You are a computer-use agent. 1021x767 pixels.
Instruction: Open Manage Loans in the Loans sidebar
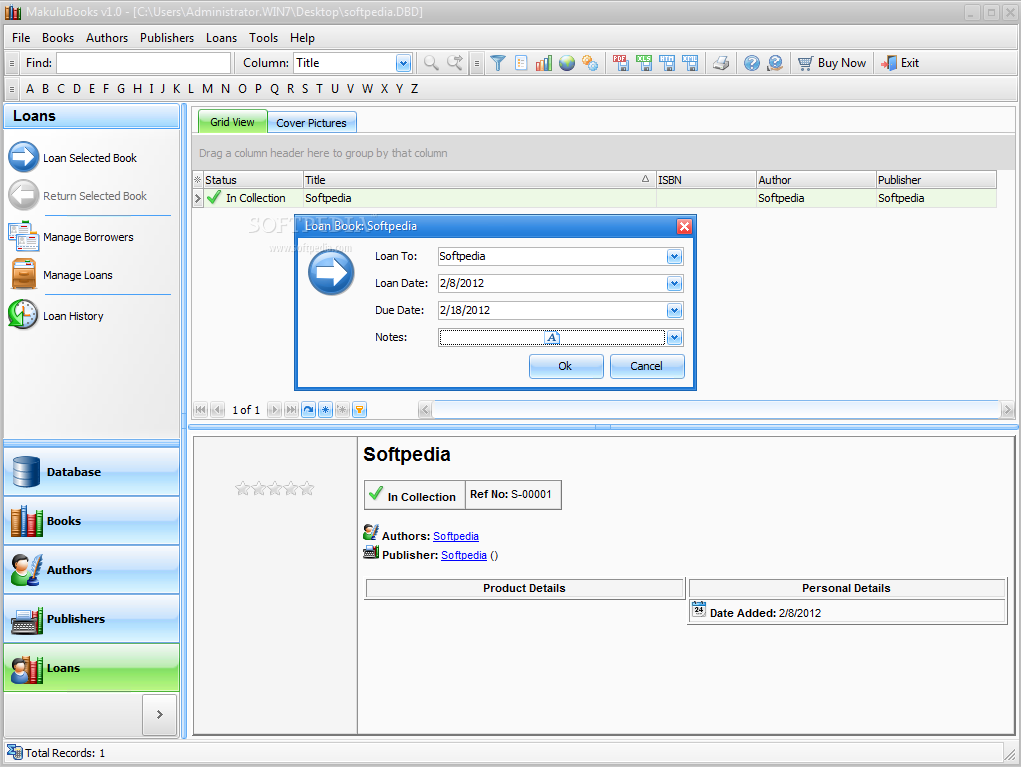(x=77, y=275)
